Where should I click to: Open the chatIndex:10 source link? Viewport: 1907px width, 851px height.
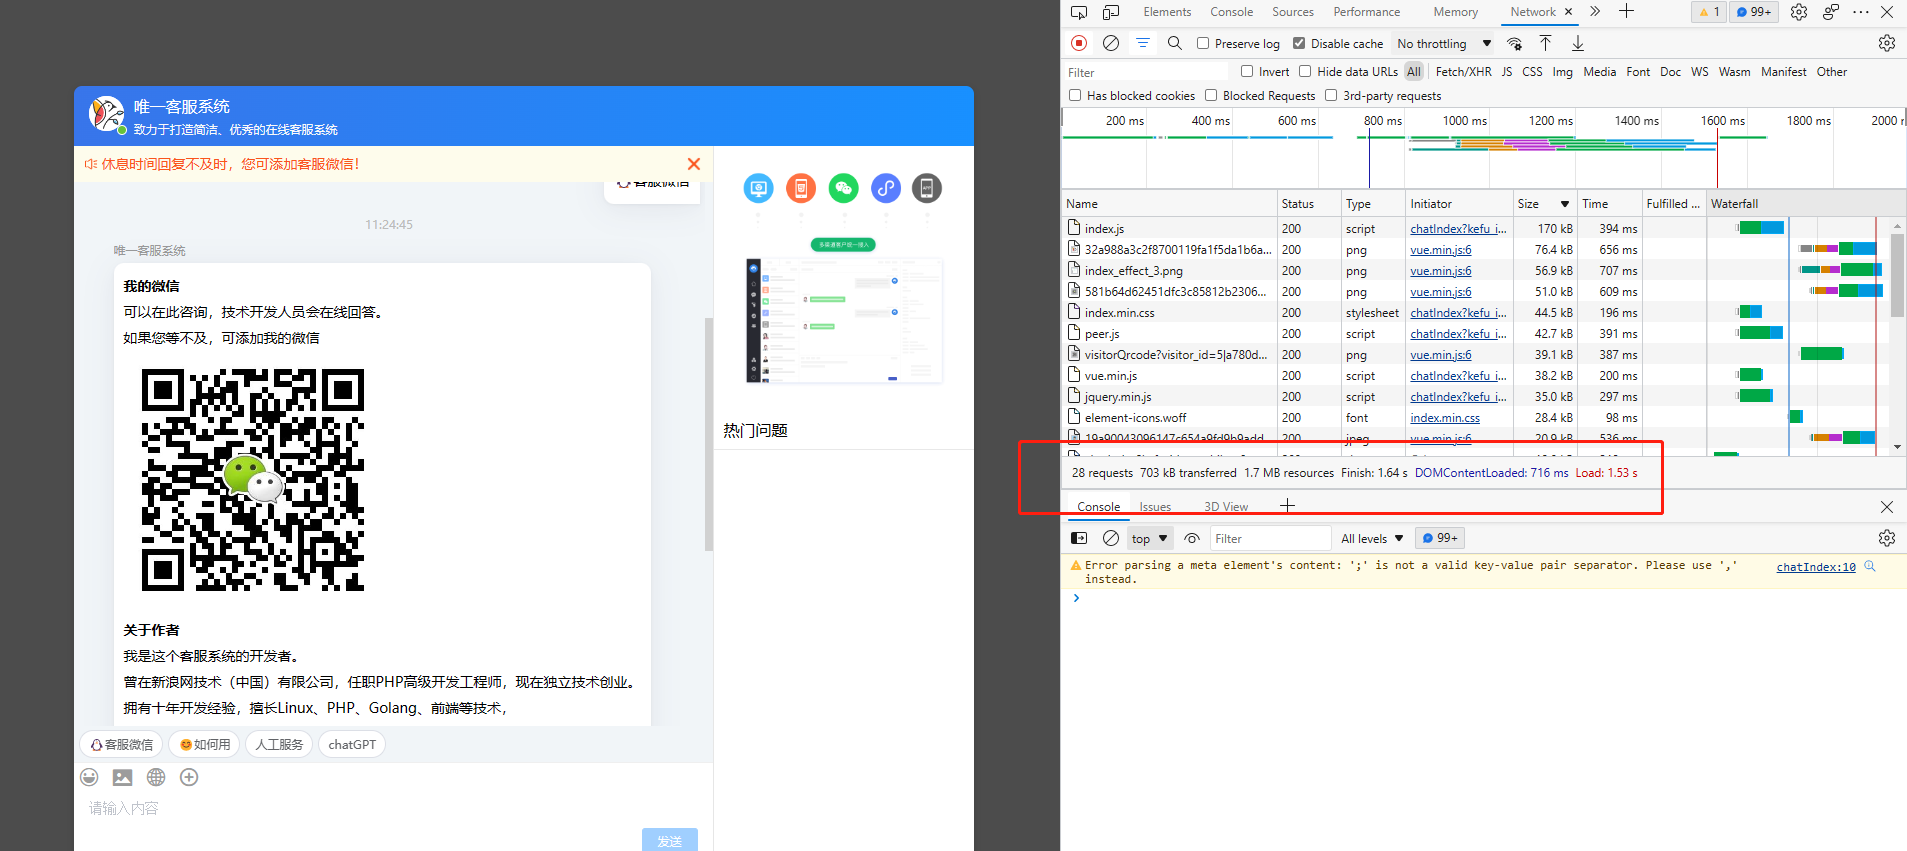point(1816,567)
